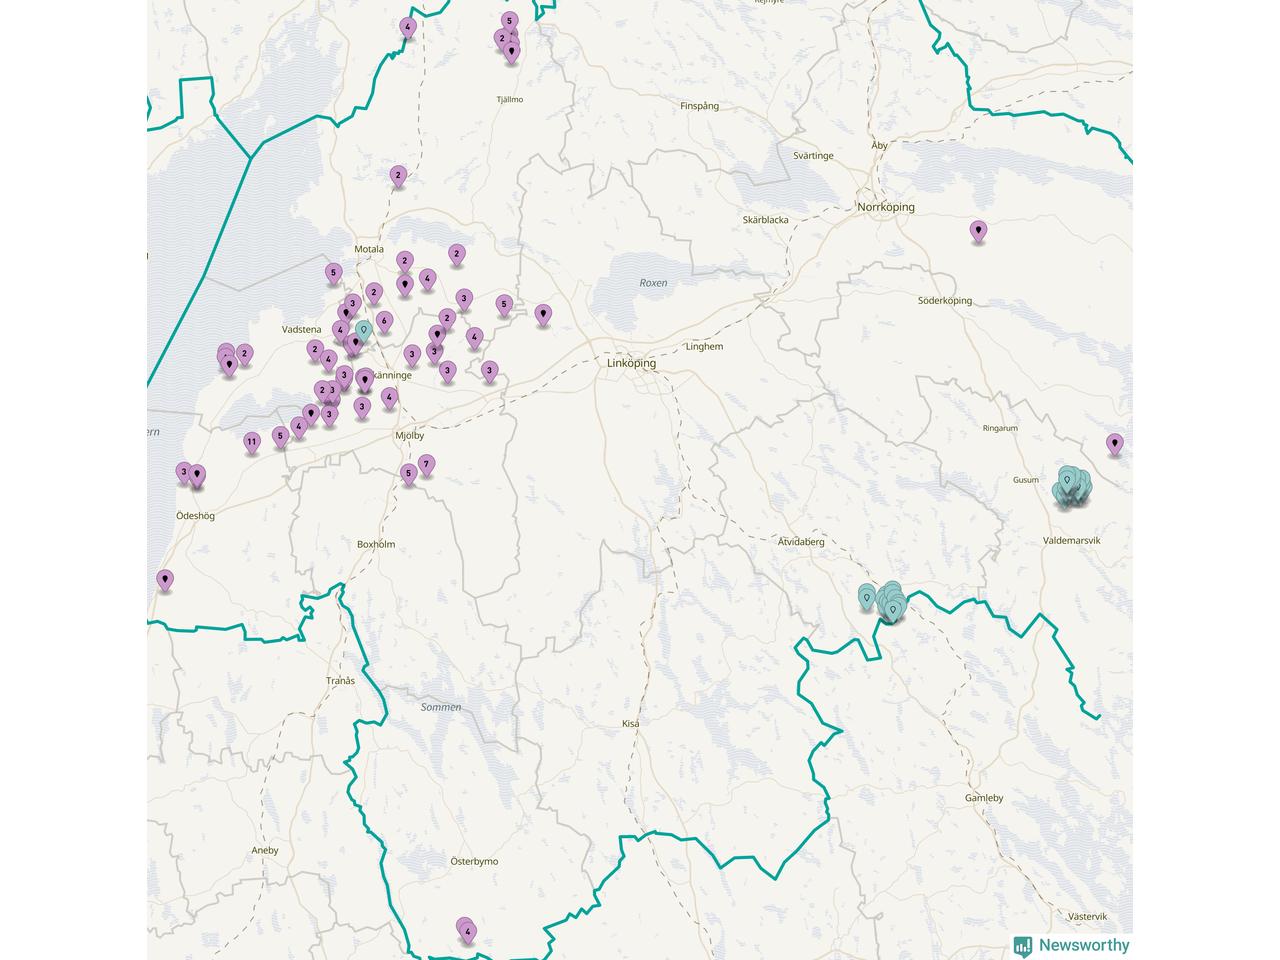
Task: Select the Sommen lake label
Action: pos(441,707)
